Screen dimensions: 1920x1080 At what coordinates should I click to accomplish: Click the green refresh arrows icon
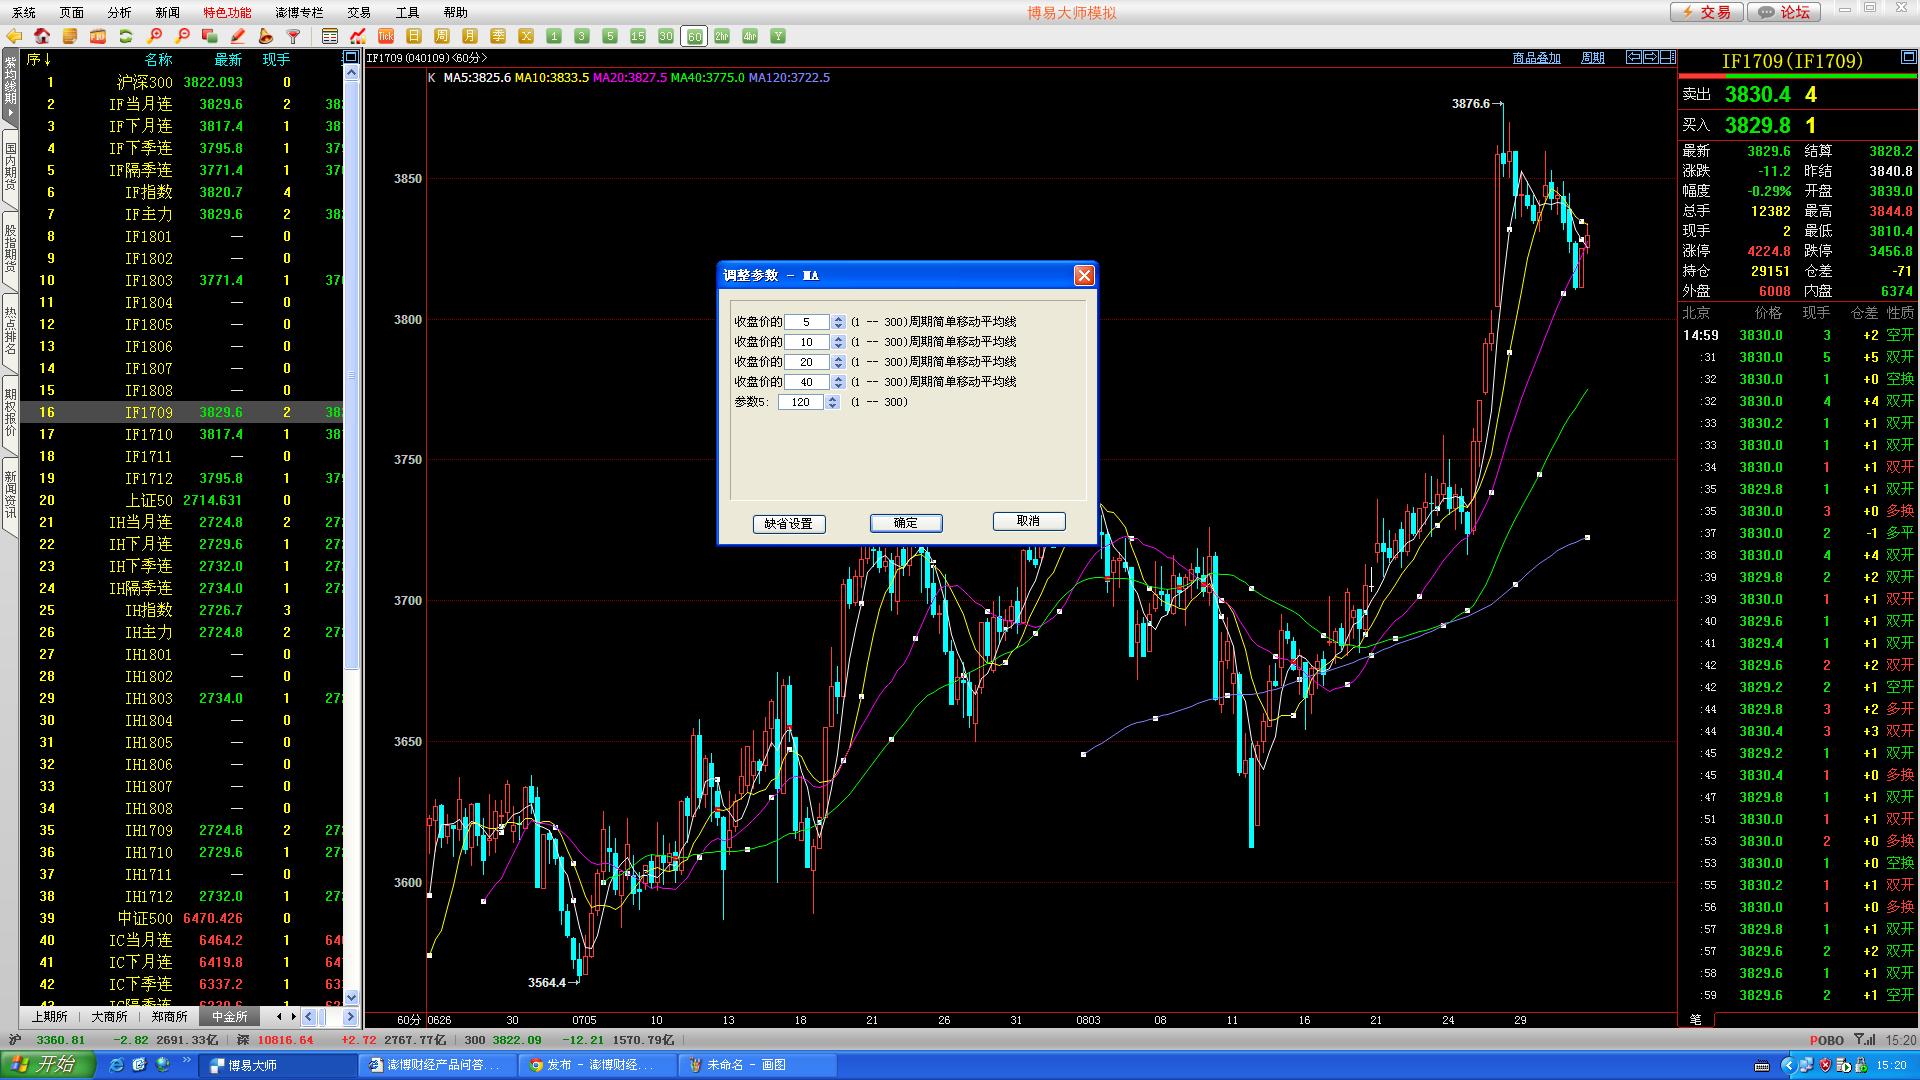point(126,36)
